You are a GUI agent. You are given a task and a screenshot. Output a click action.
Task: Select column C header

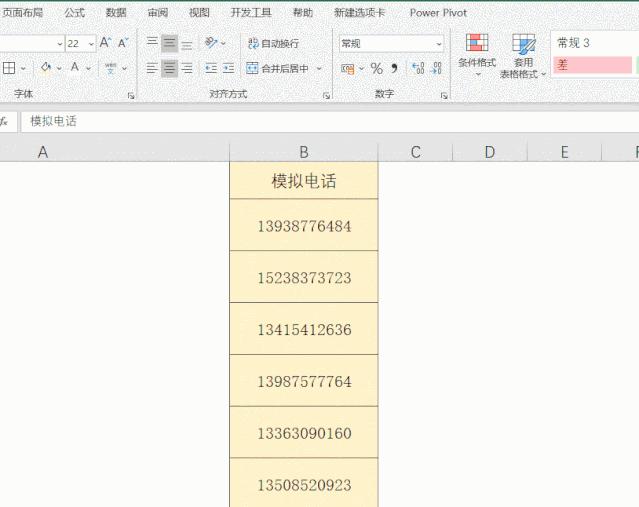tap(416, 152)
